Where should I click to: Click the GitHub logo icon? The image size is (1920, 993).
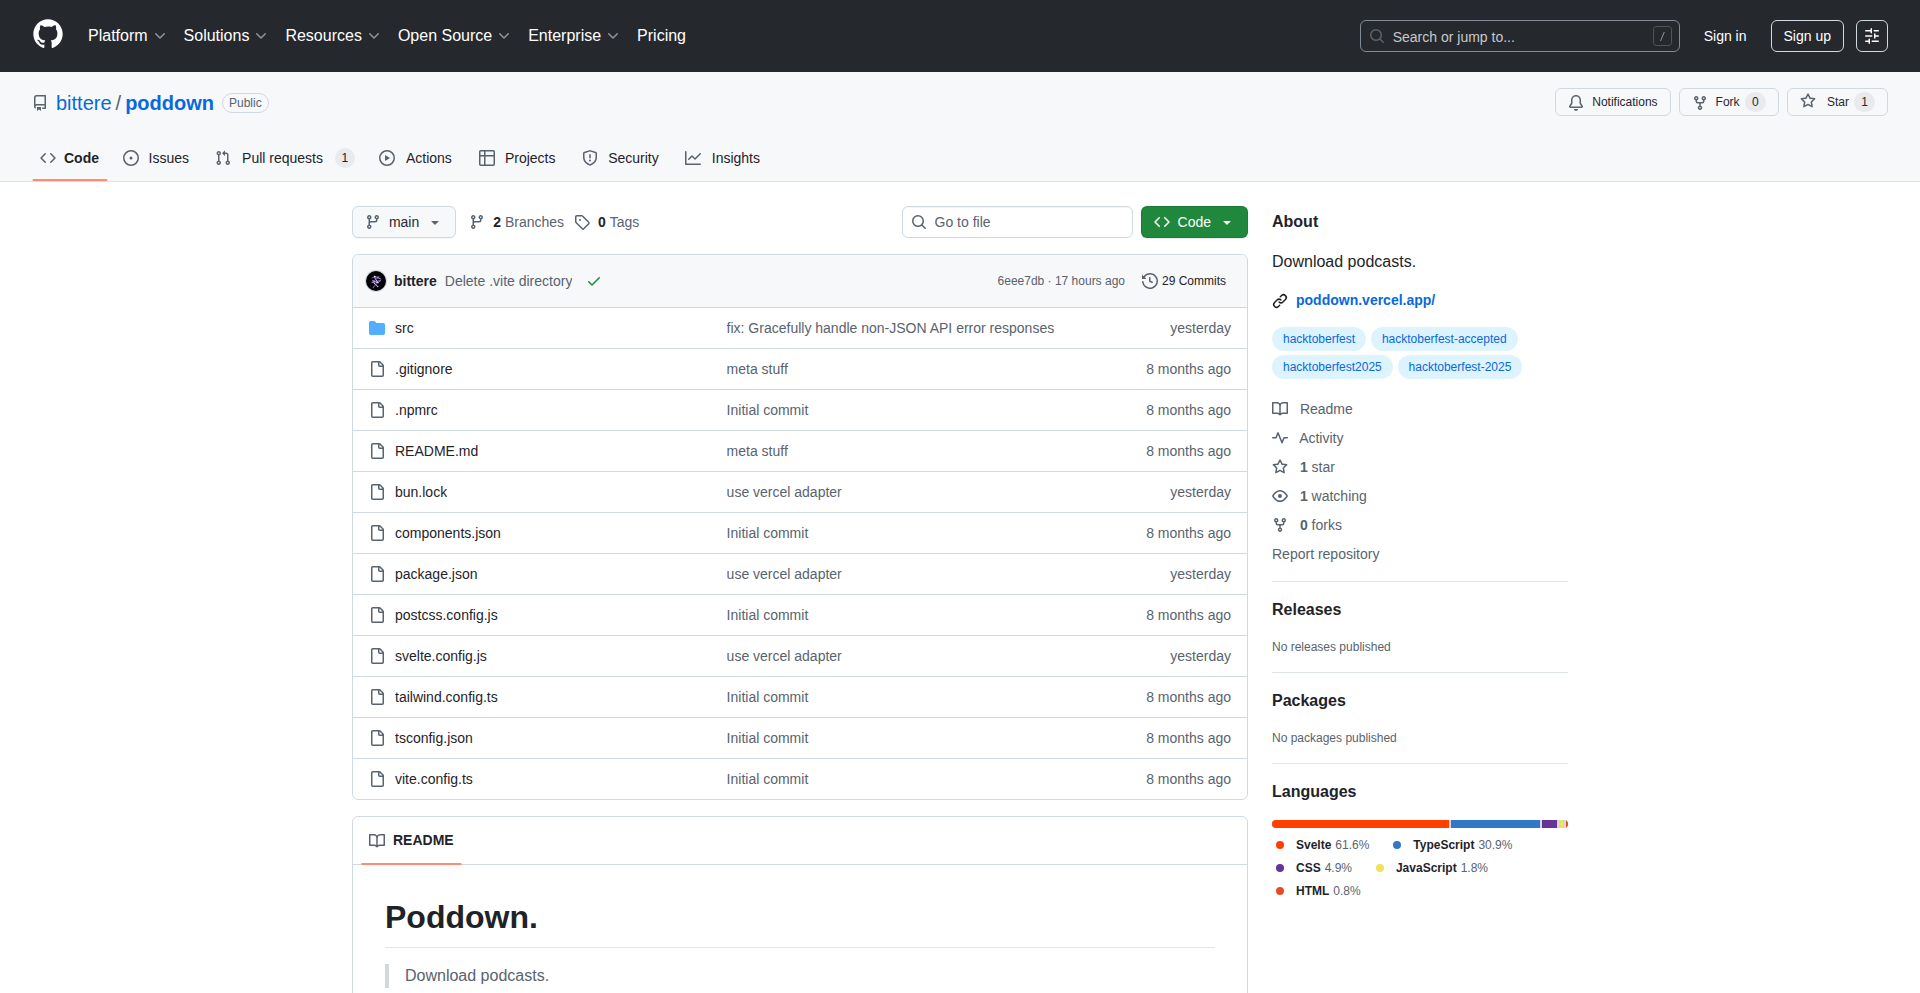click(48, 35)
